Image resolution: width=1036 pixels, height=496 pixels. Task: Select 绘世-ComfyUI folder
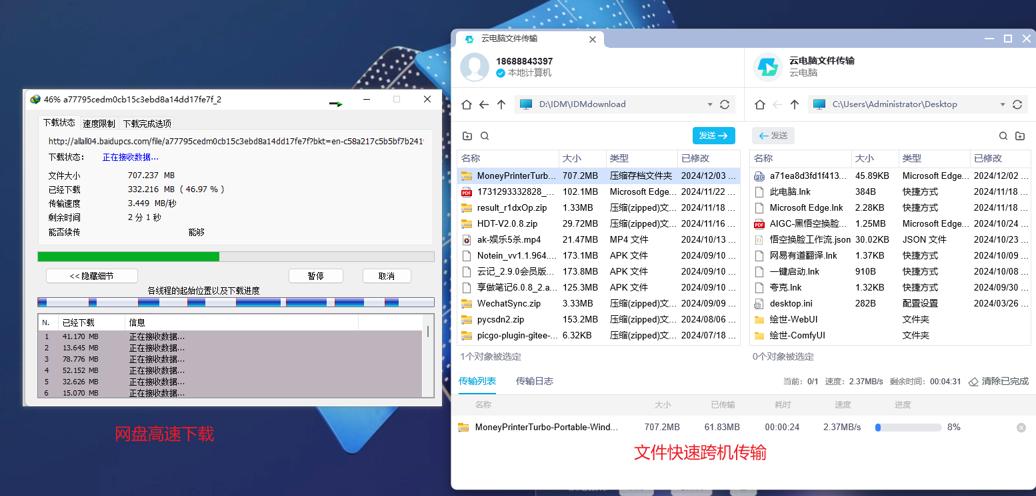889,335
